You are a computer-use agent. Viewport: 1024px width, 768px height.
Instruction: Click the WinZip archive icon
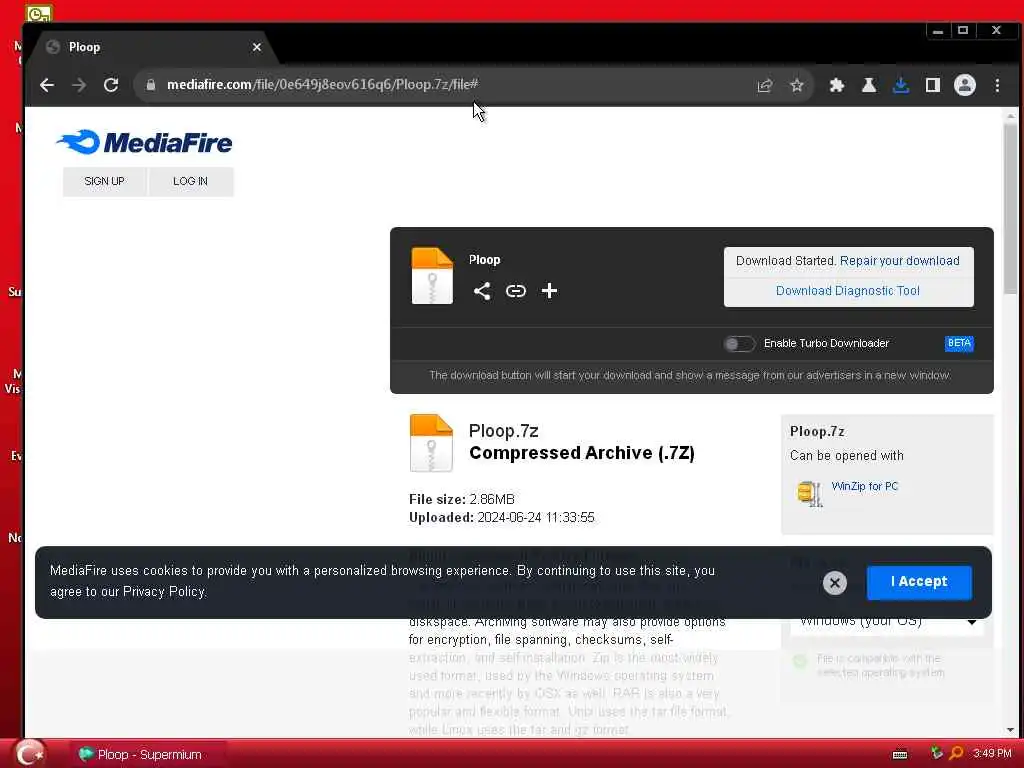pyautogui.click(x=810, y=493)
